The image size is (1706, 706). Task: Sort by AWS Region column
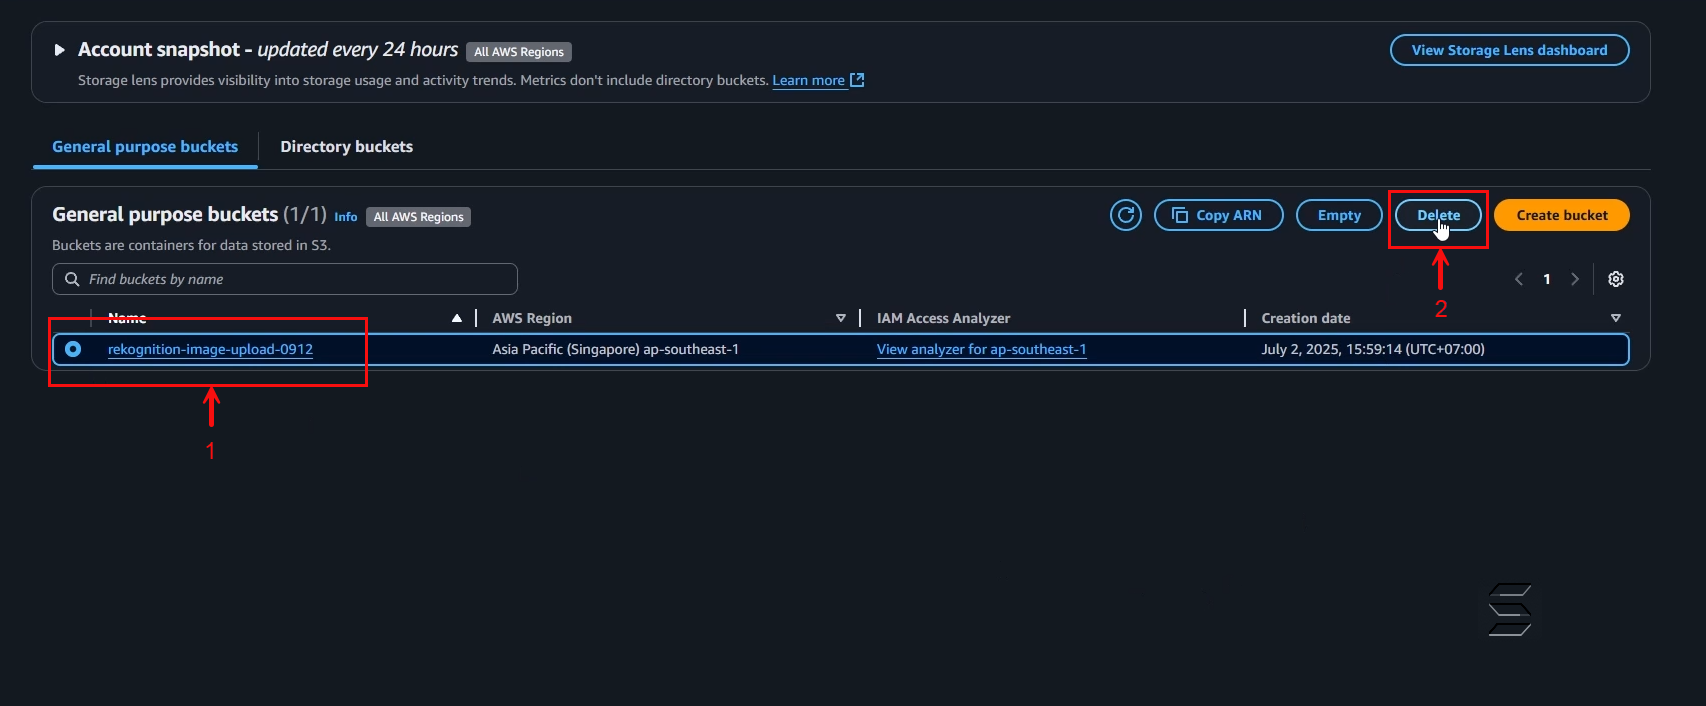tap(840, 318)
